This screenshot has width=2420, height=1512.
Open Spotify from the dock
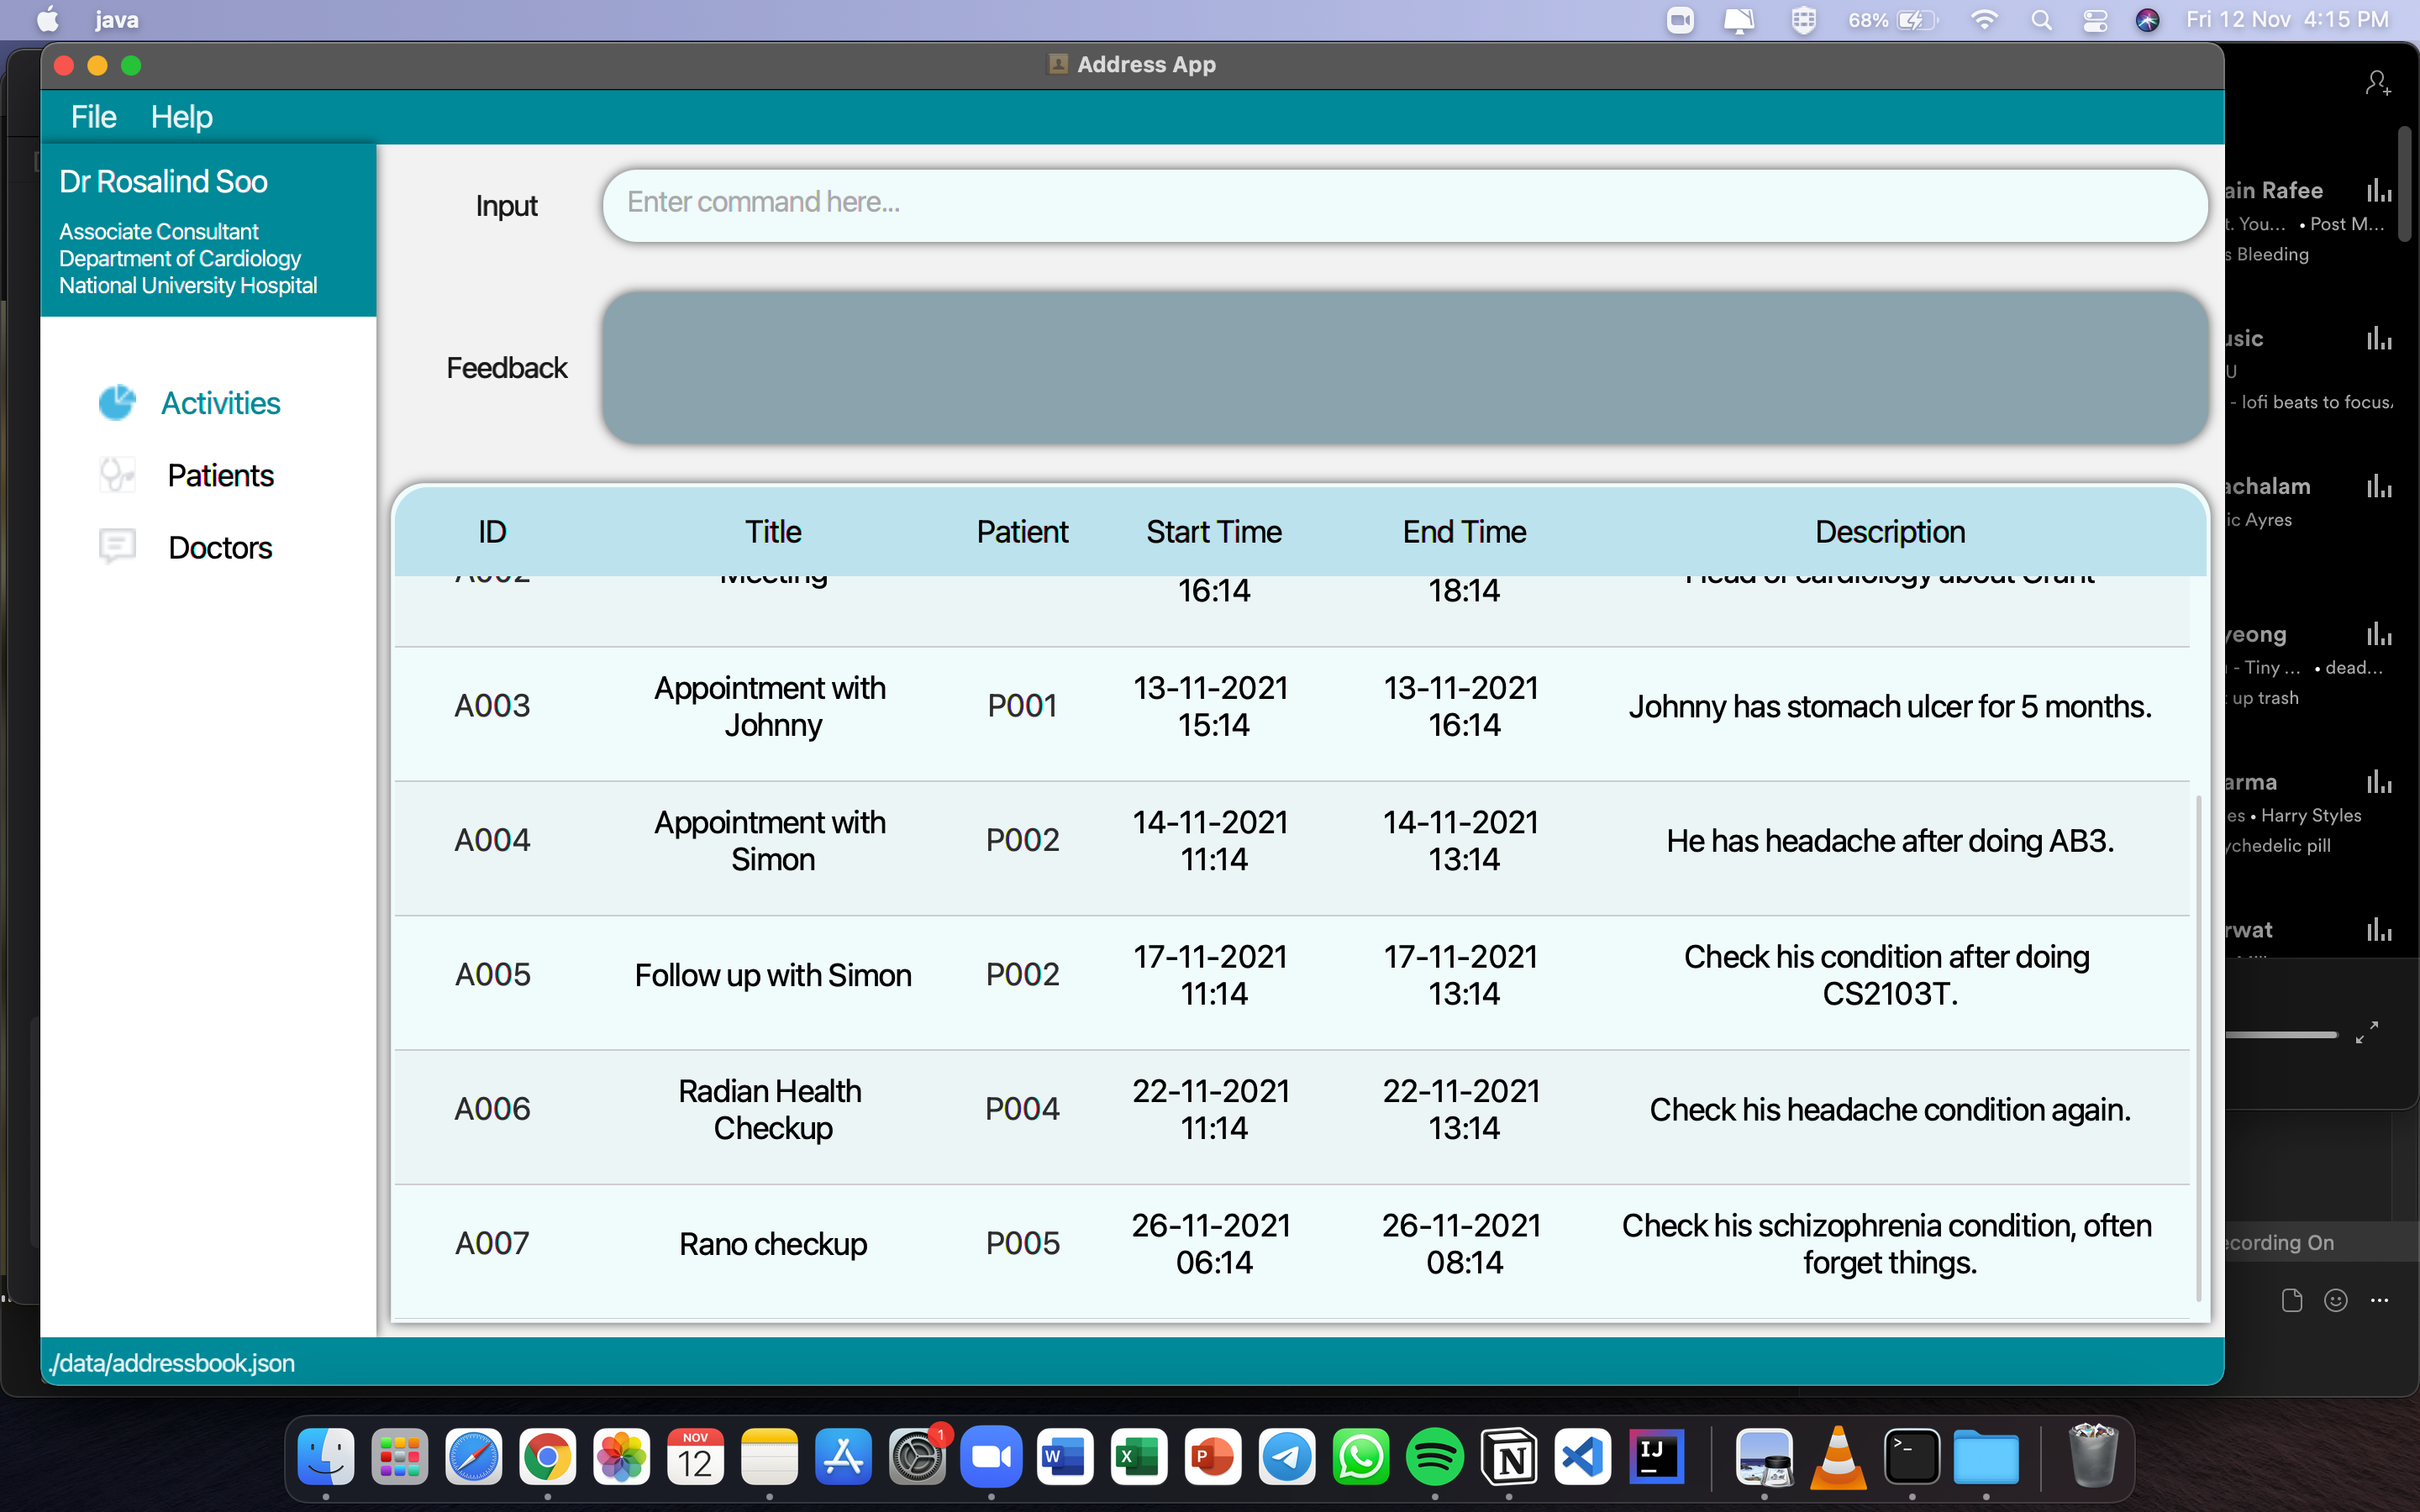click(1434, 1457)
